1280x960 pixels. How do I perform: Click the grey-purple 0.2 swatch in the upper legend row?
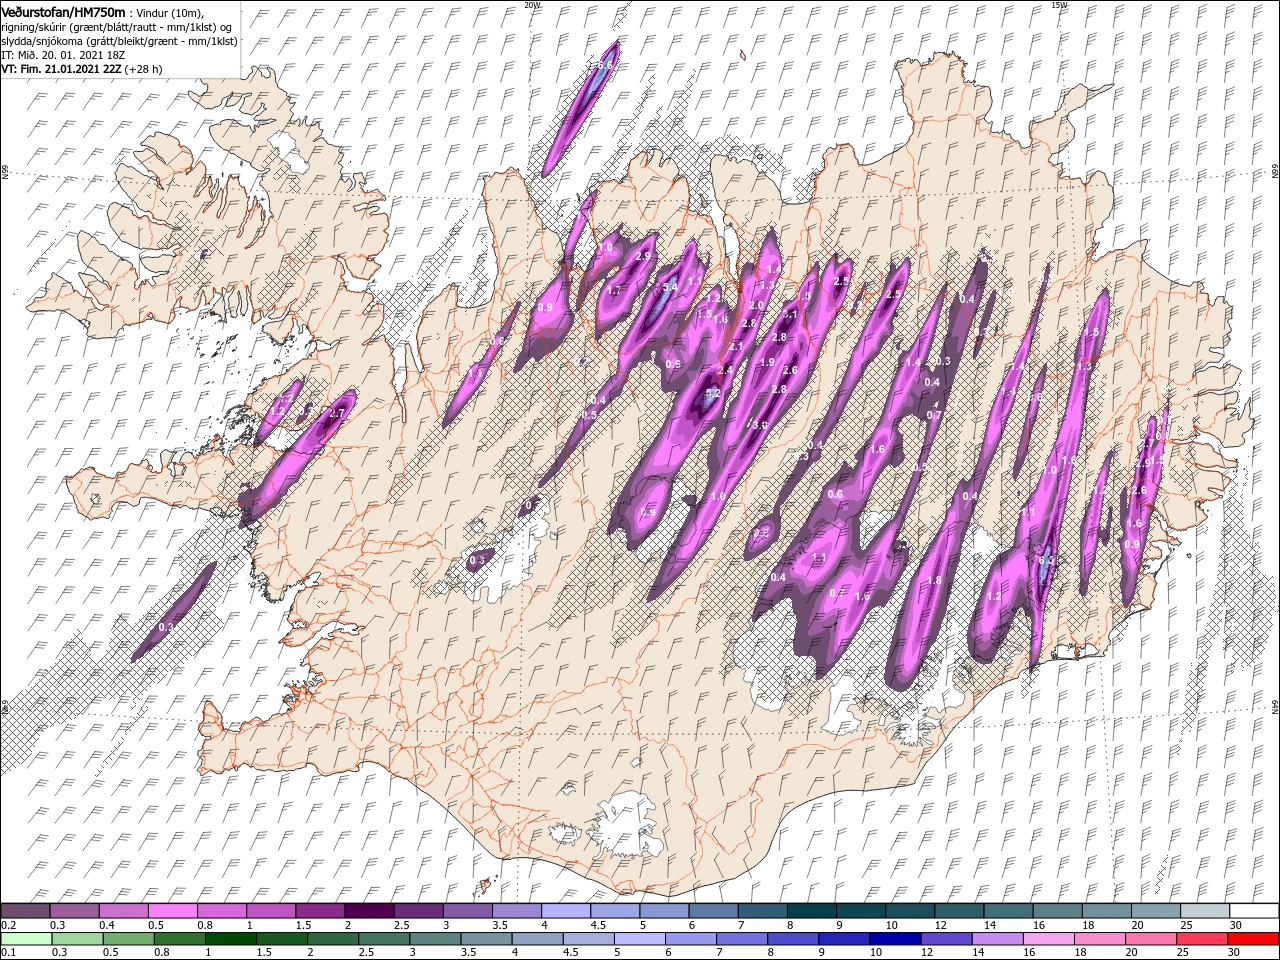26,911
